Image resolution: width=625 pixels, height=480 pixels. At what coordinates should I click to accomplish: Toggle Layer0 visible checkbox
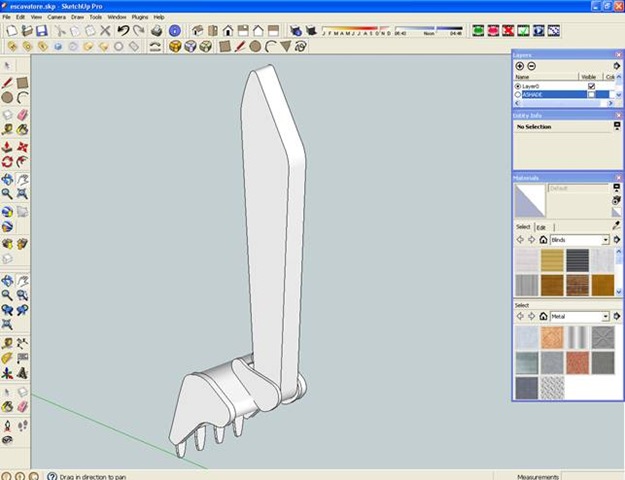coord(591,86)
